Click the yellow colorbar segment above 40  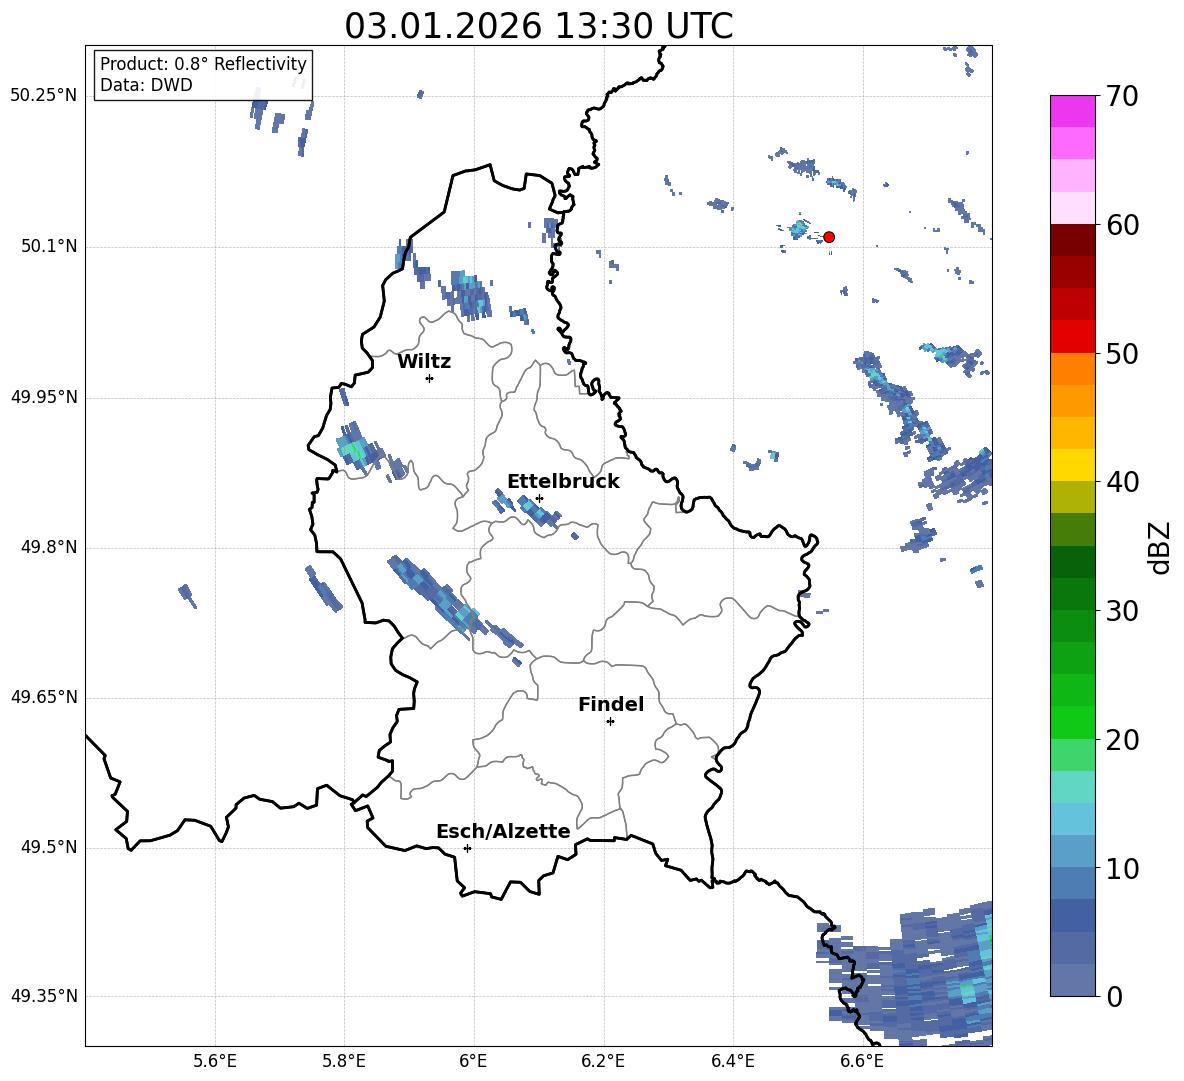[1073, 465]
